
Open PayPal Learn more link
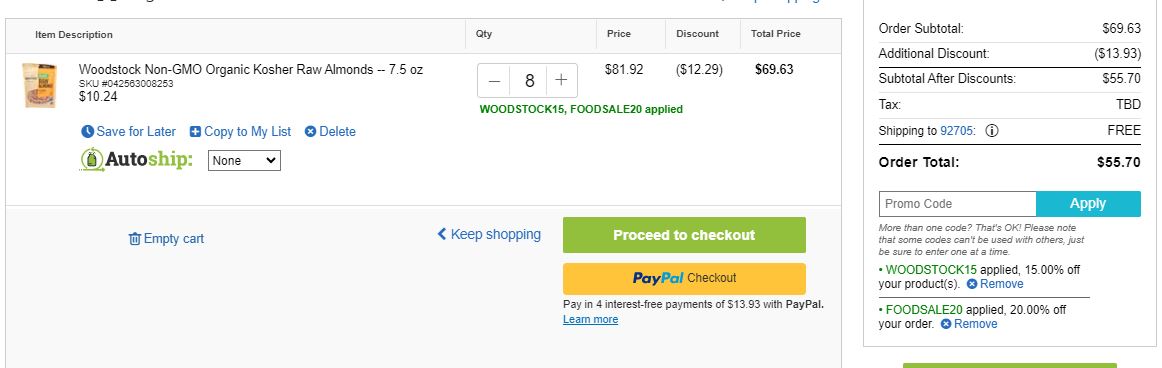click(x=590, y=320)
